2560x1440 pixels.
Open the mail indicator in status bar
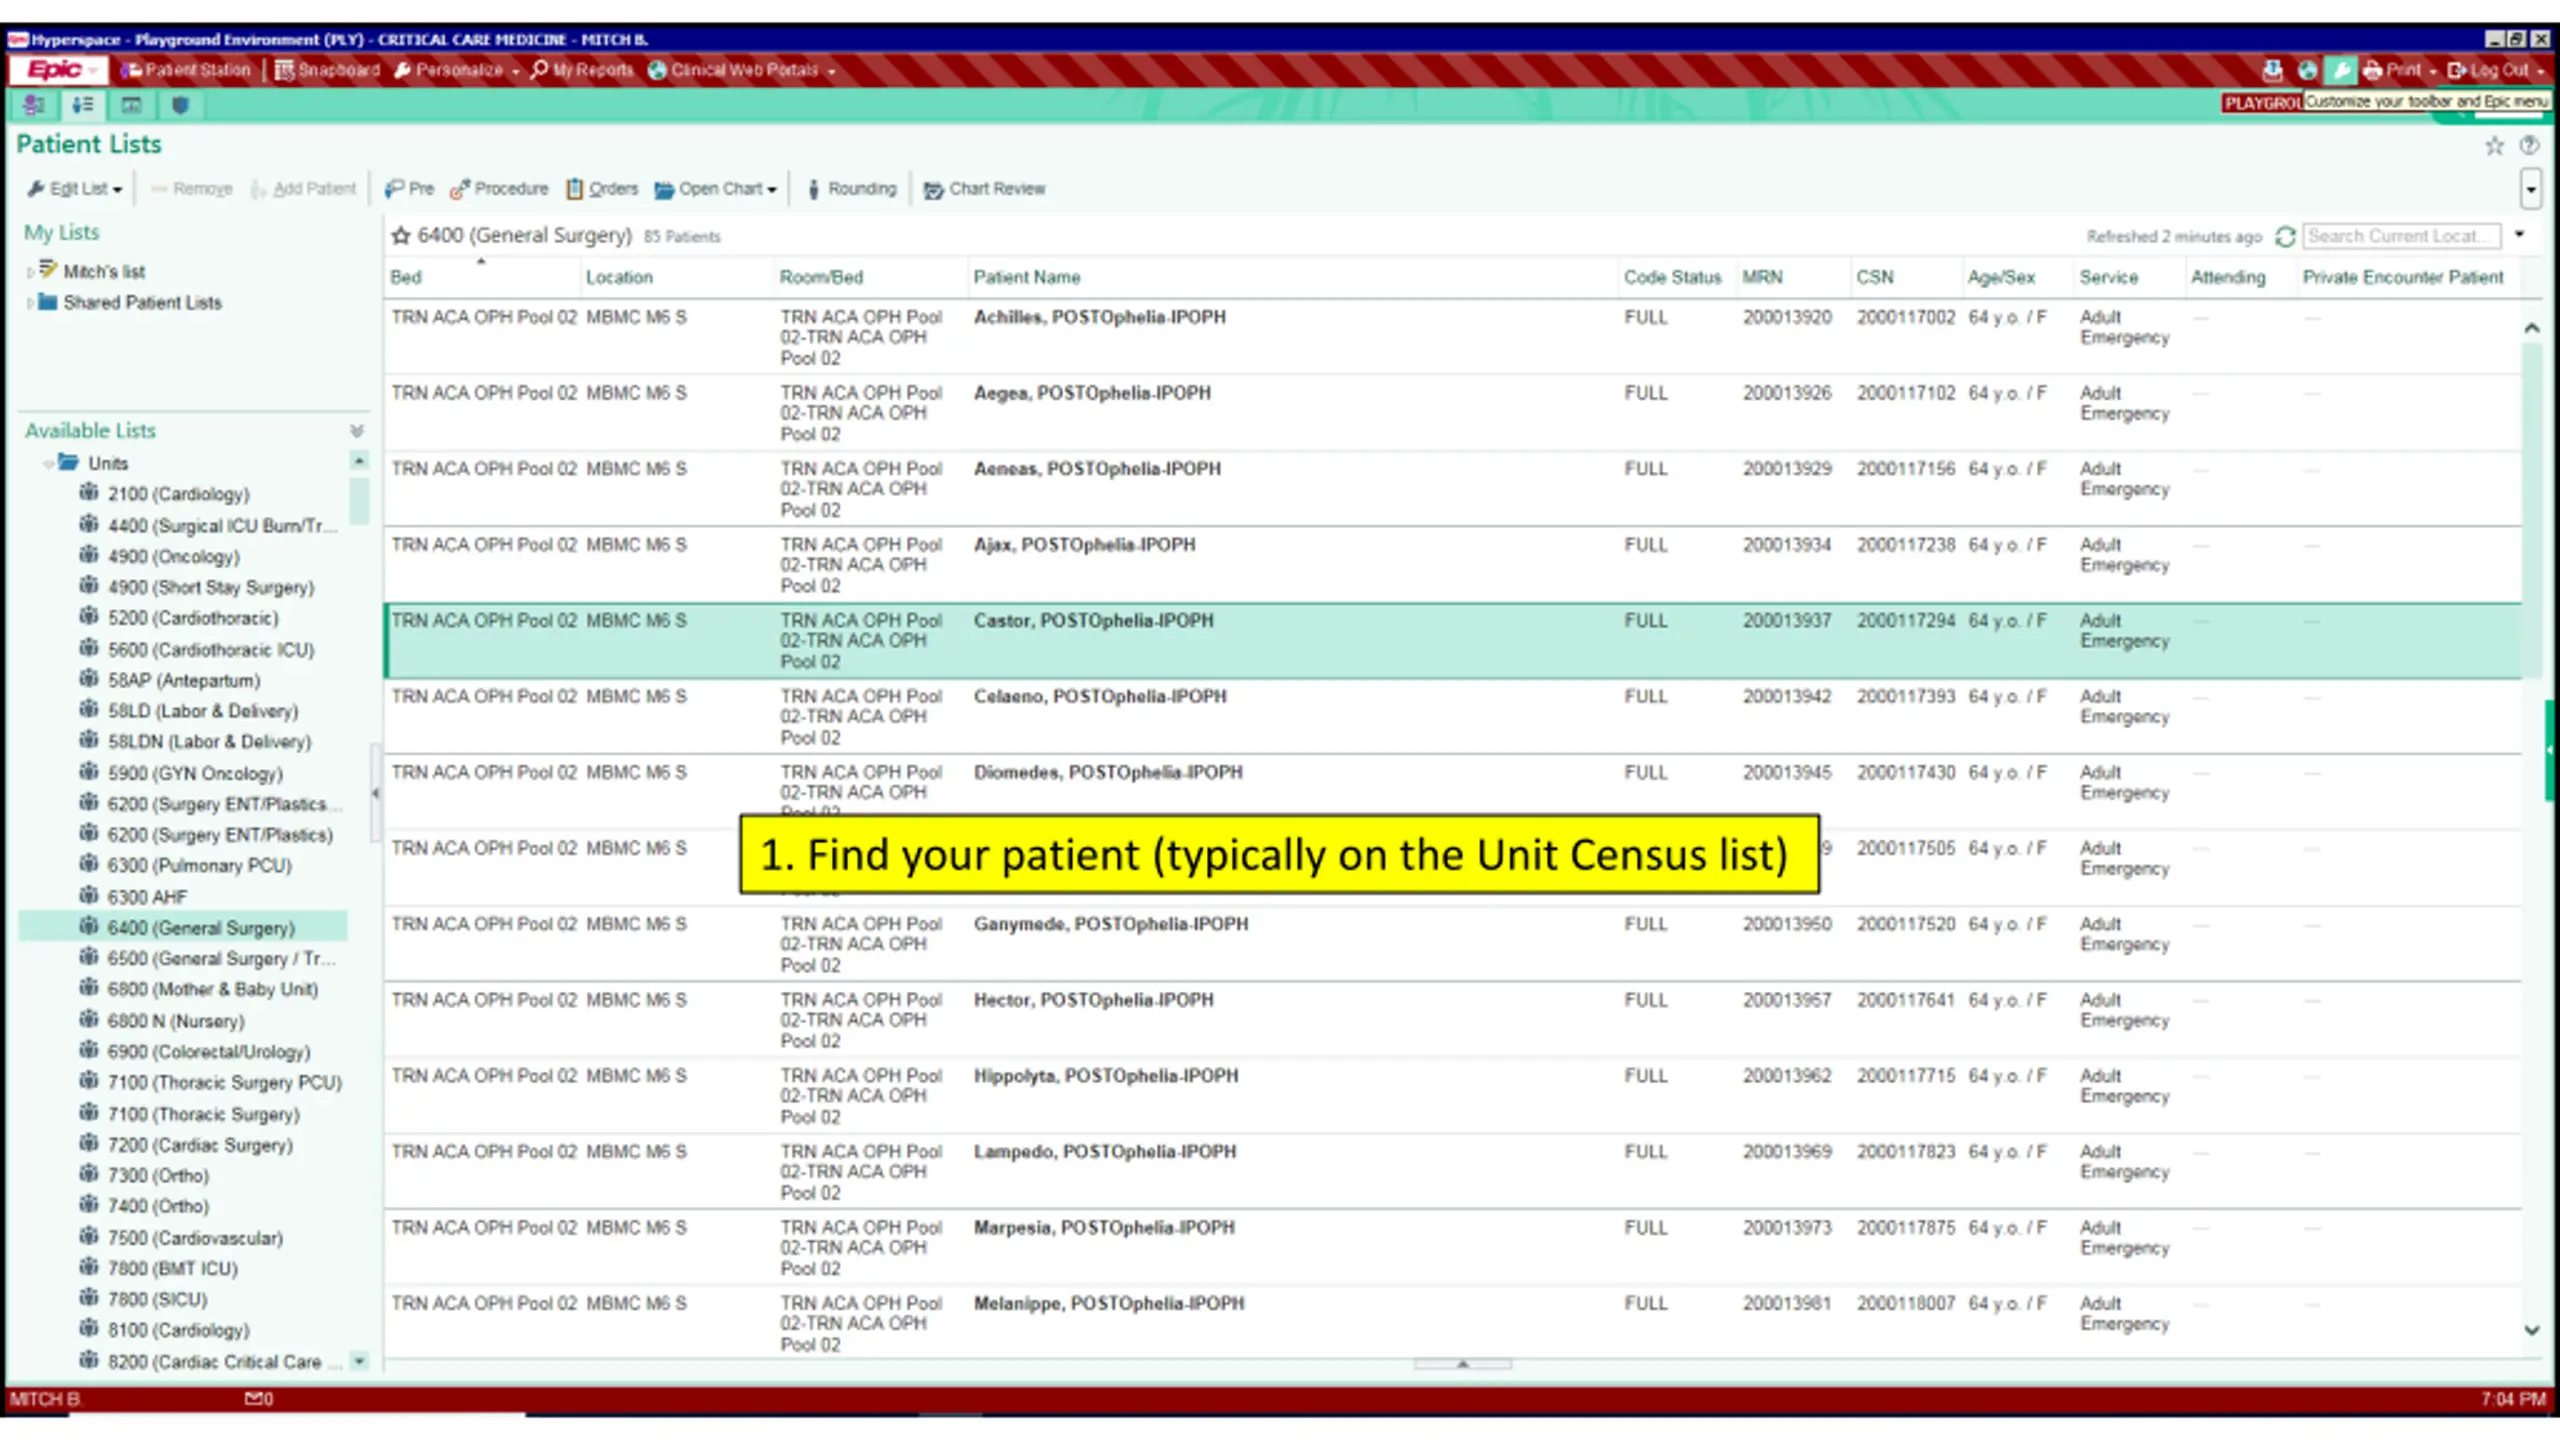258,1399
